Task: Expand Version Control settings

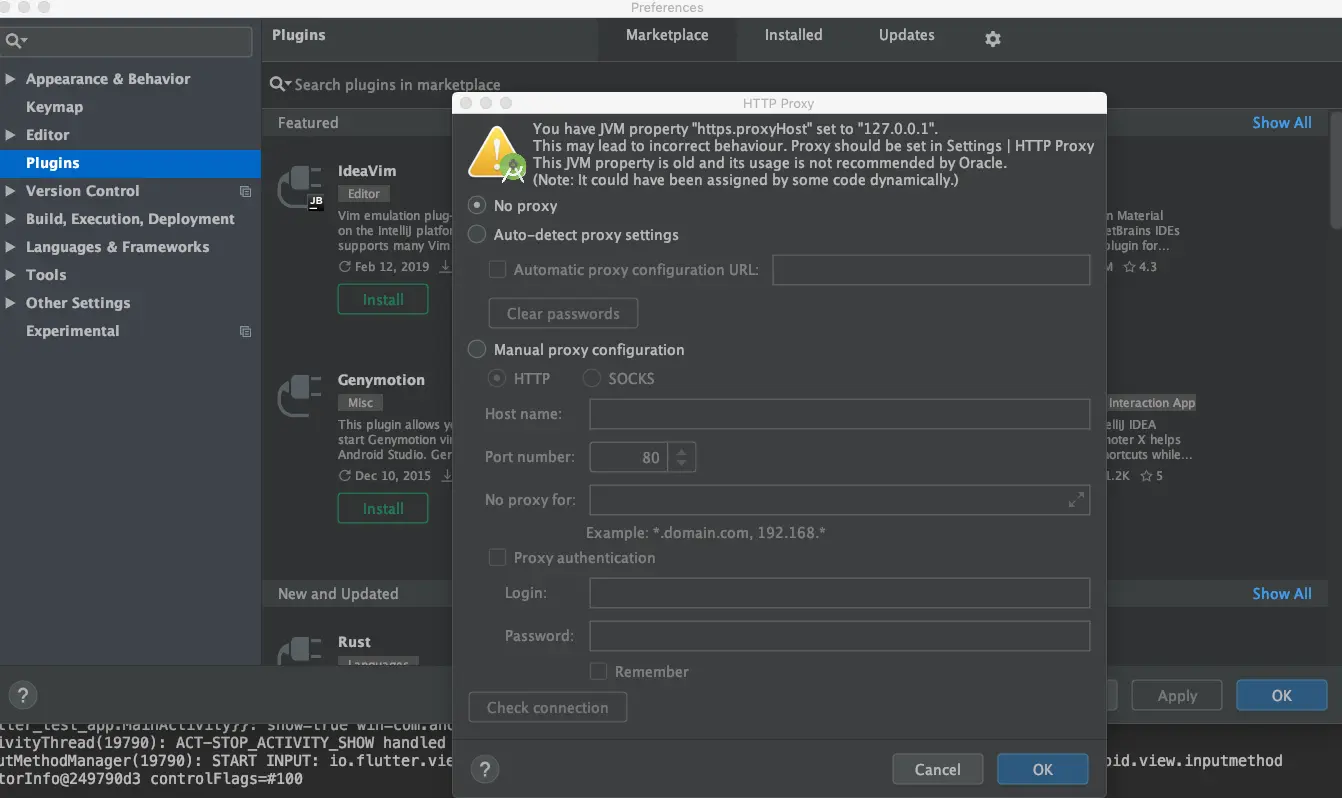Action: pos(10,191)
